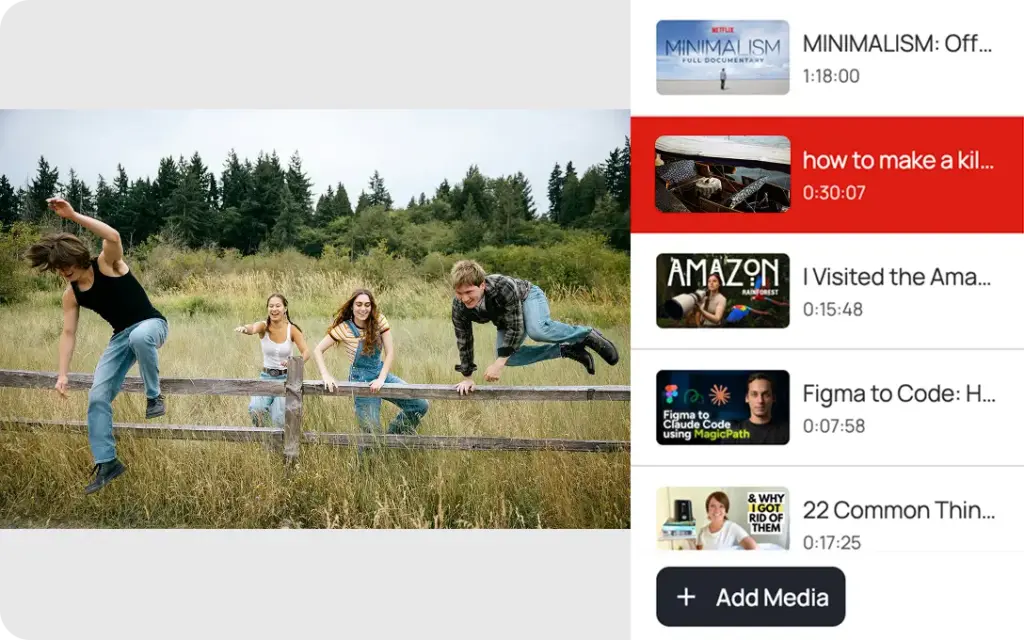Click the main video preview of friends jumping fence

pos(315,318)
